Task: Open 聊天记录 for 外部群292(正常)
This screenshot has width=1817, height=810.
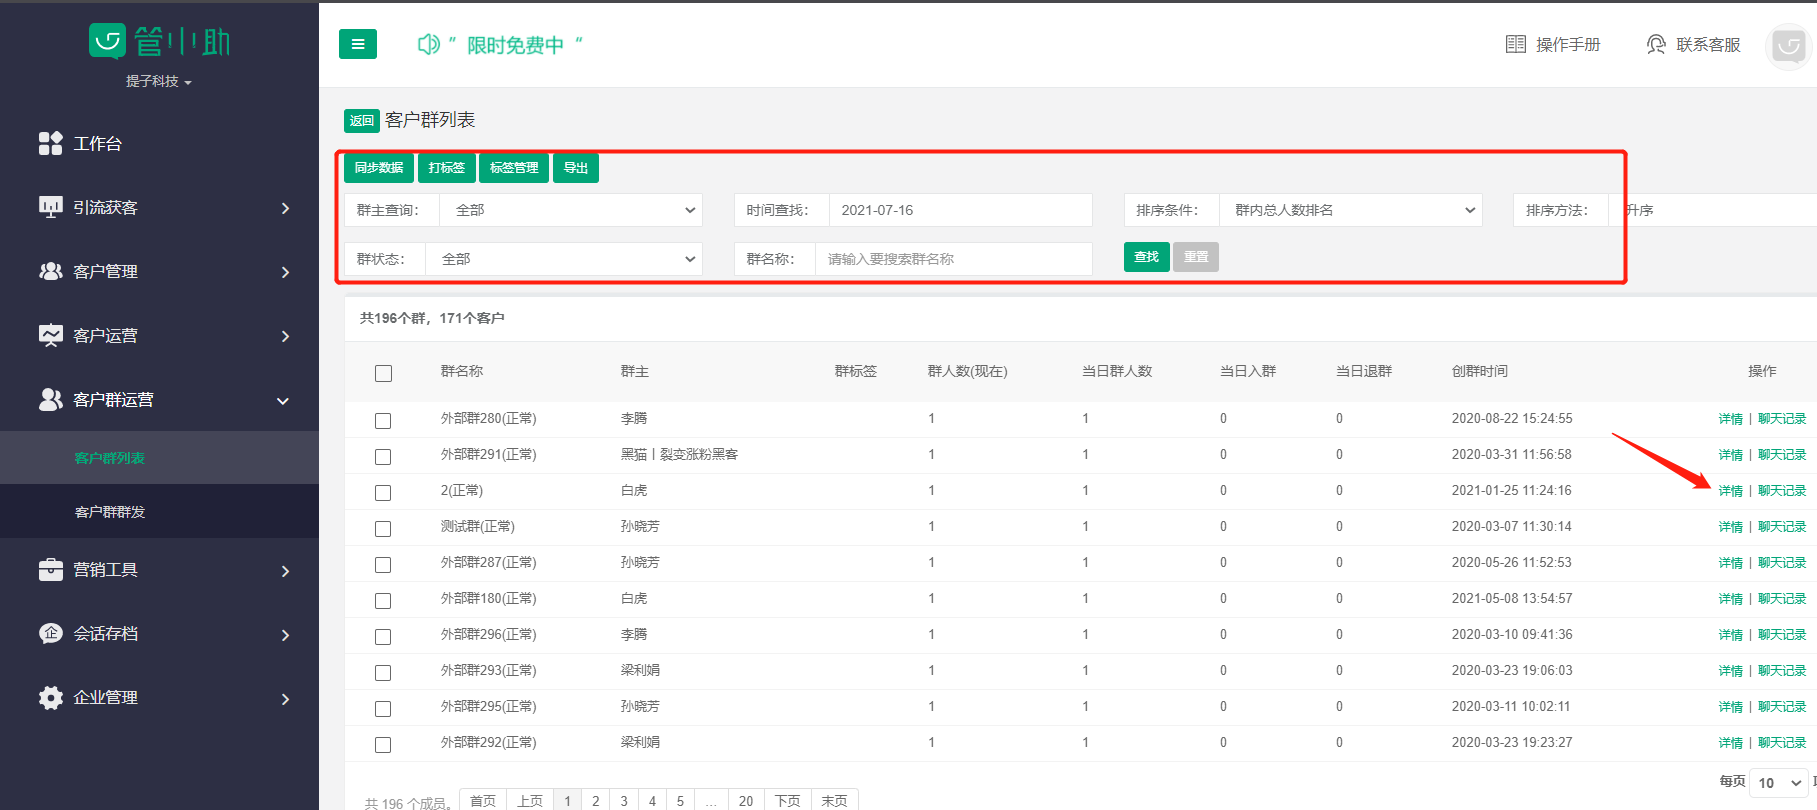Action: (1782, 743)
